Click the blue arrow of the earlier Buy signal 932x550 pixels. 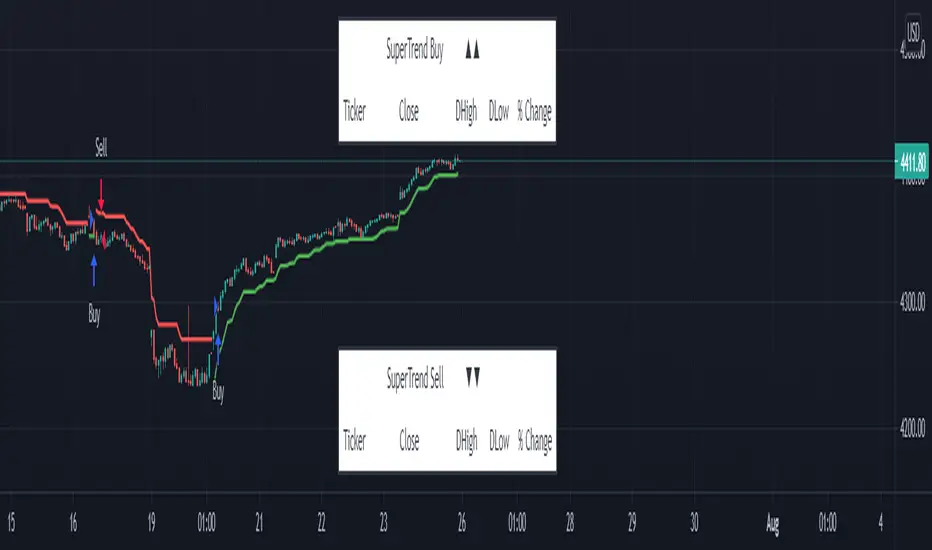[94, 267]
